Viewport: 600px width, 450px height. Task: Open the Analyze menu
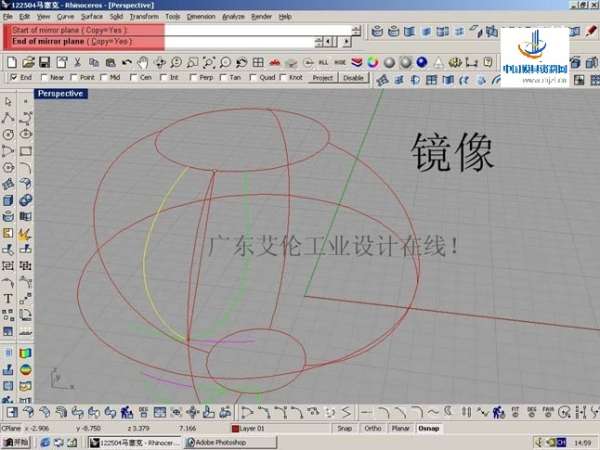pos(233,16)
